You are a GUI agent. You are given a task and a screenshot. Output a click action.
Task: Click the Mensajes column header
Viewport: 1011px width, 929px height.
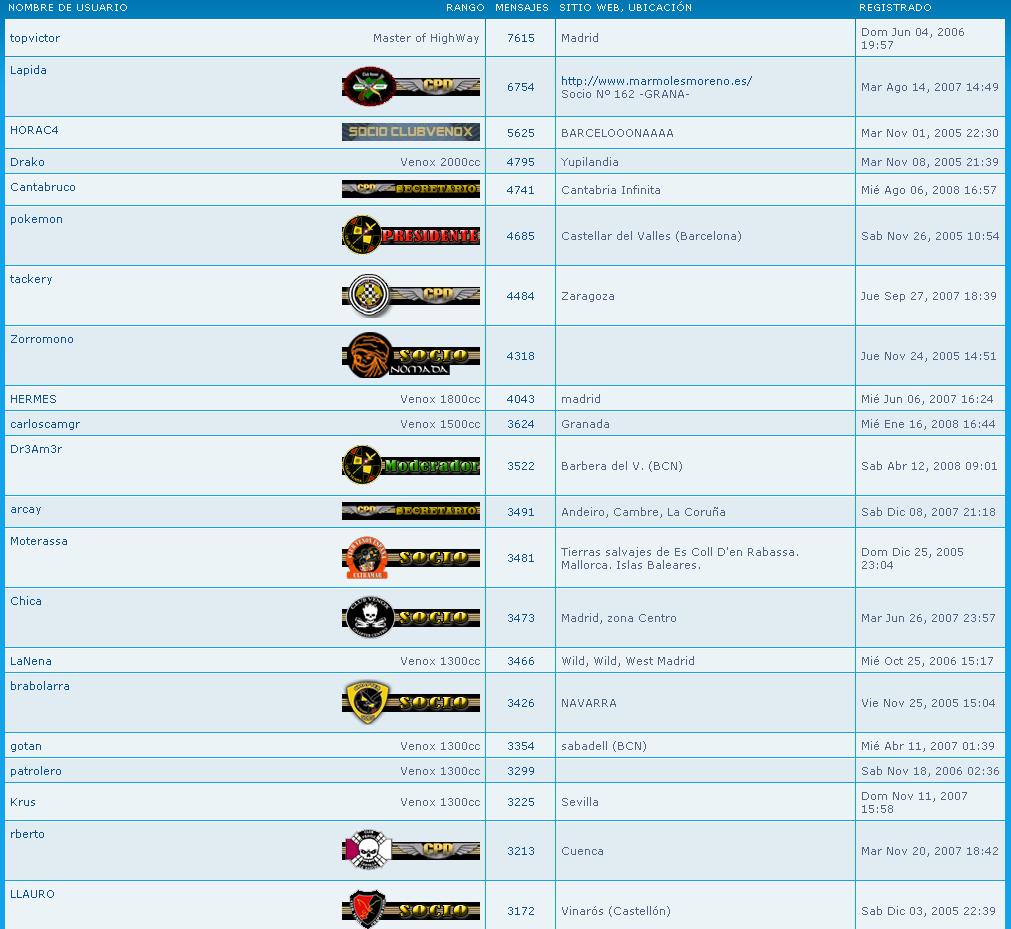tap(521, 8)
